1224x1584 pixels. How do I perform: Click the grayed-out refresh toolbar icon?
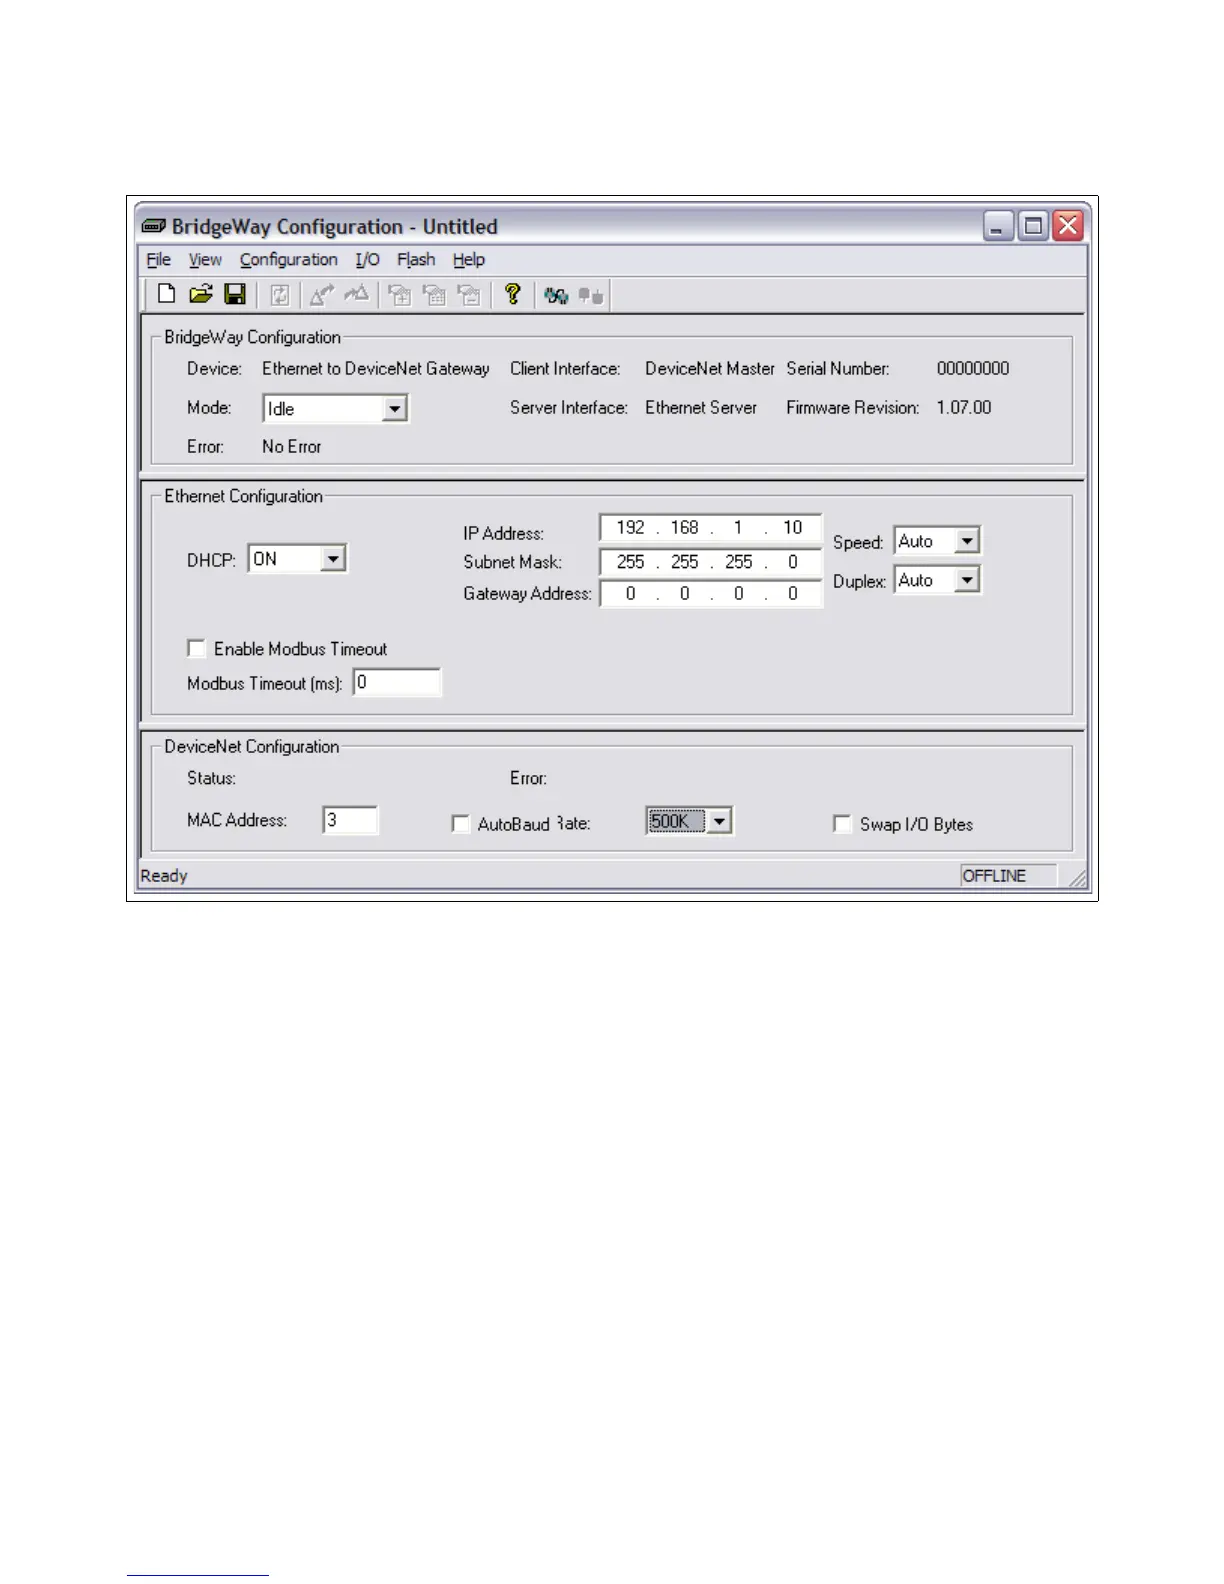tap(280, 295)
